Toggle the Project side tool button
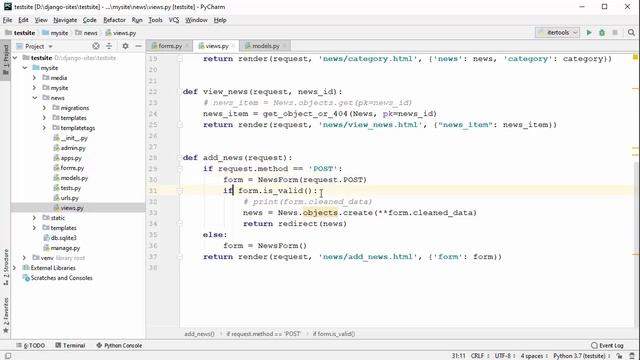The width and height of the screenshot is (640, 360). coord(5,60)
